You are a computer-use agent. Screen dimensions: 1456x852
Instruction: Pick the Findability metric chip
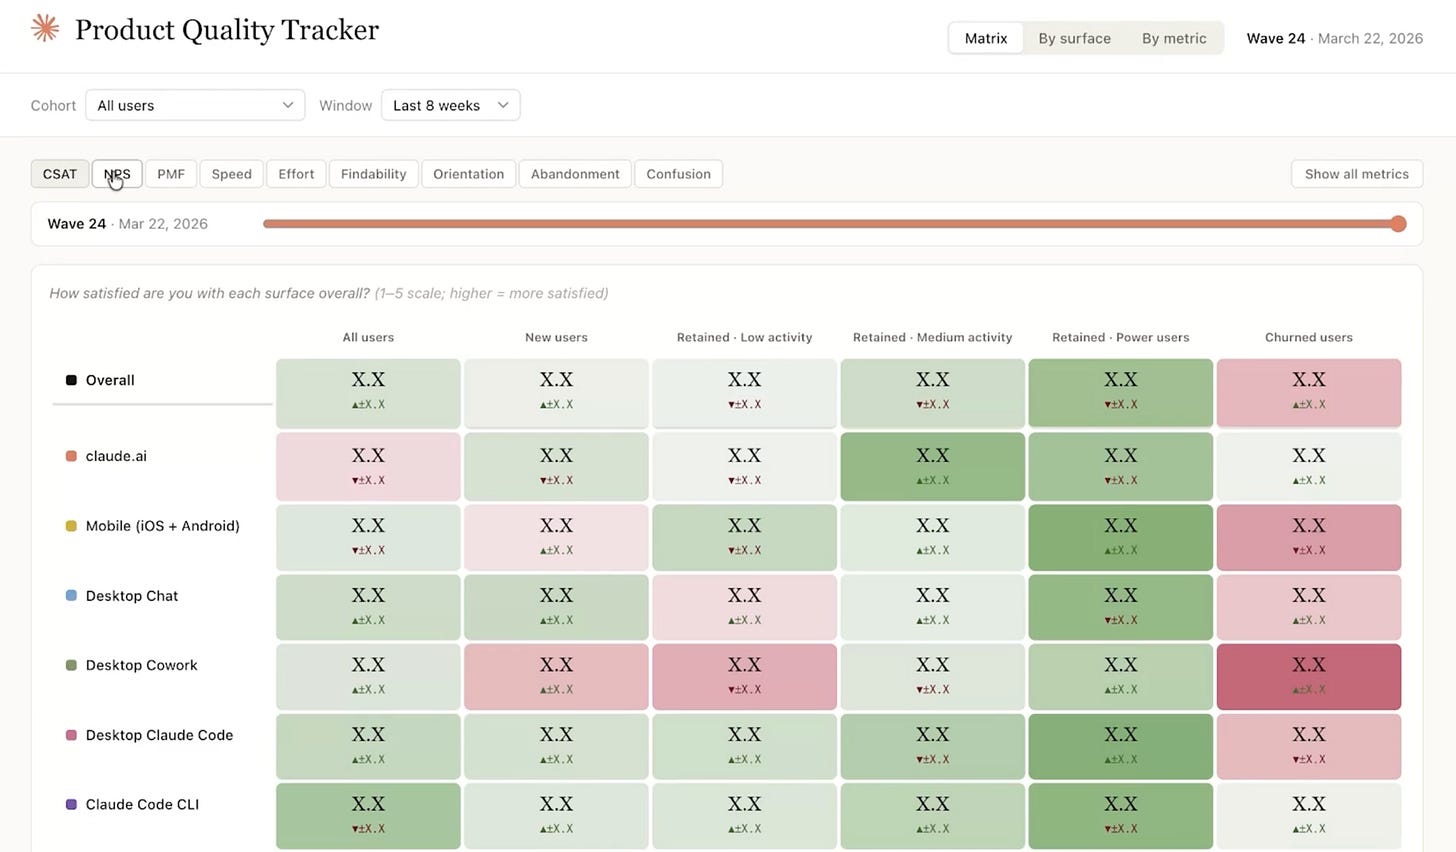pyautogui.click(x=373, y=174)
